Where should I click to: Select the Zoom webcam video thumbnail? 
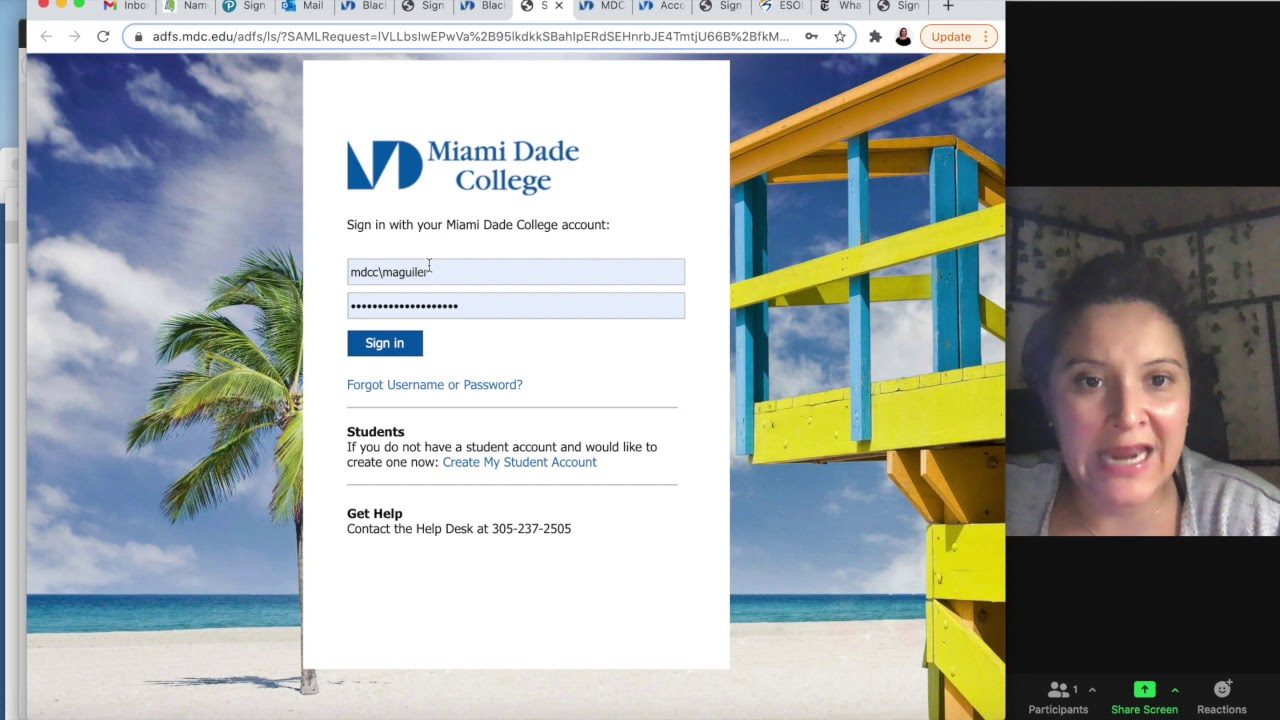coord(1143,361)
